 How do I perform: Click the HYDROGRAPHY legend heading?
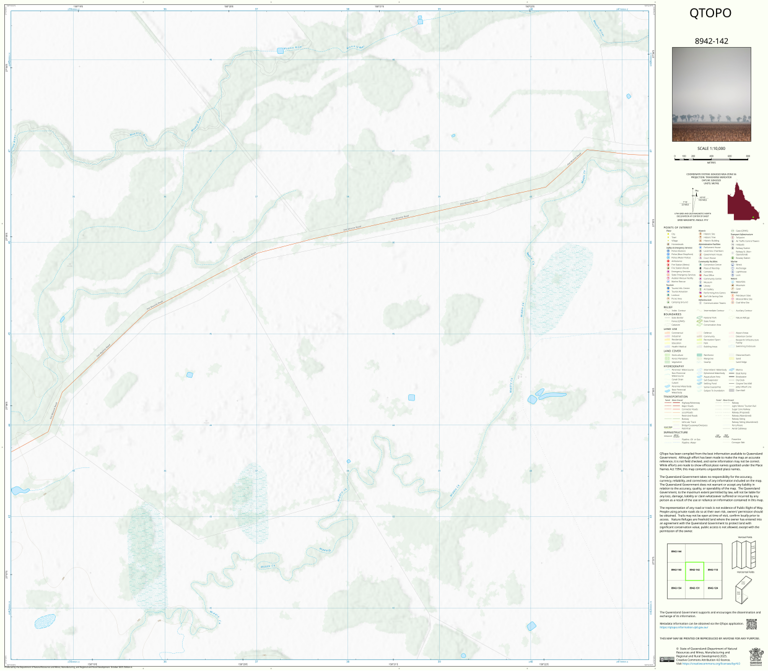point(674,366)
